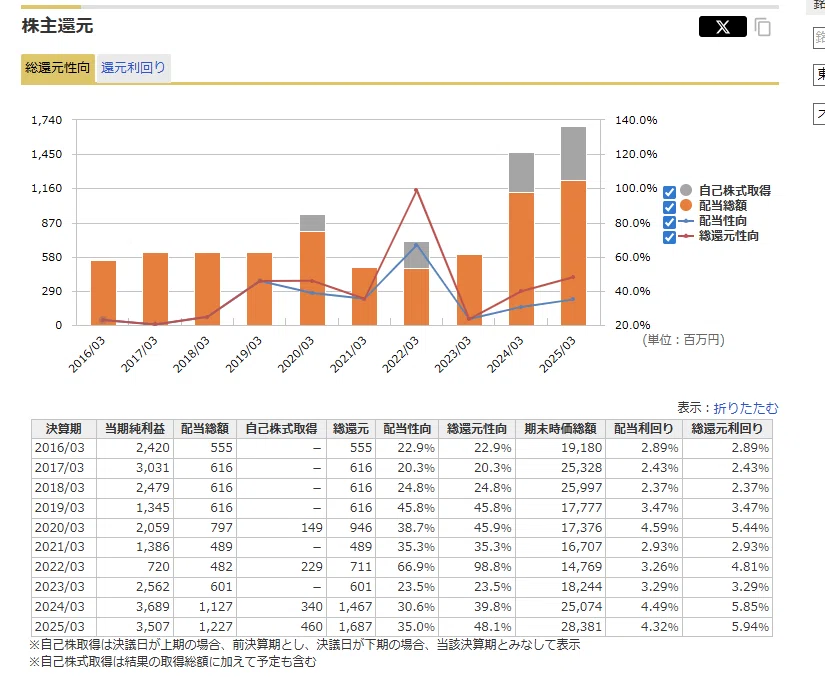The height and width of the screenshot is (677, 825).
Task: Click the 配当性向 table column header
Action: [x=407, y=429]
